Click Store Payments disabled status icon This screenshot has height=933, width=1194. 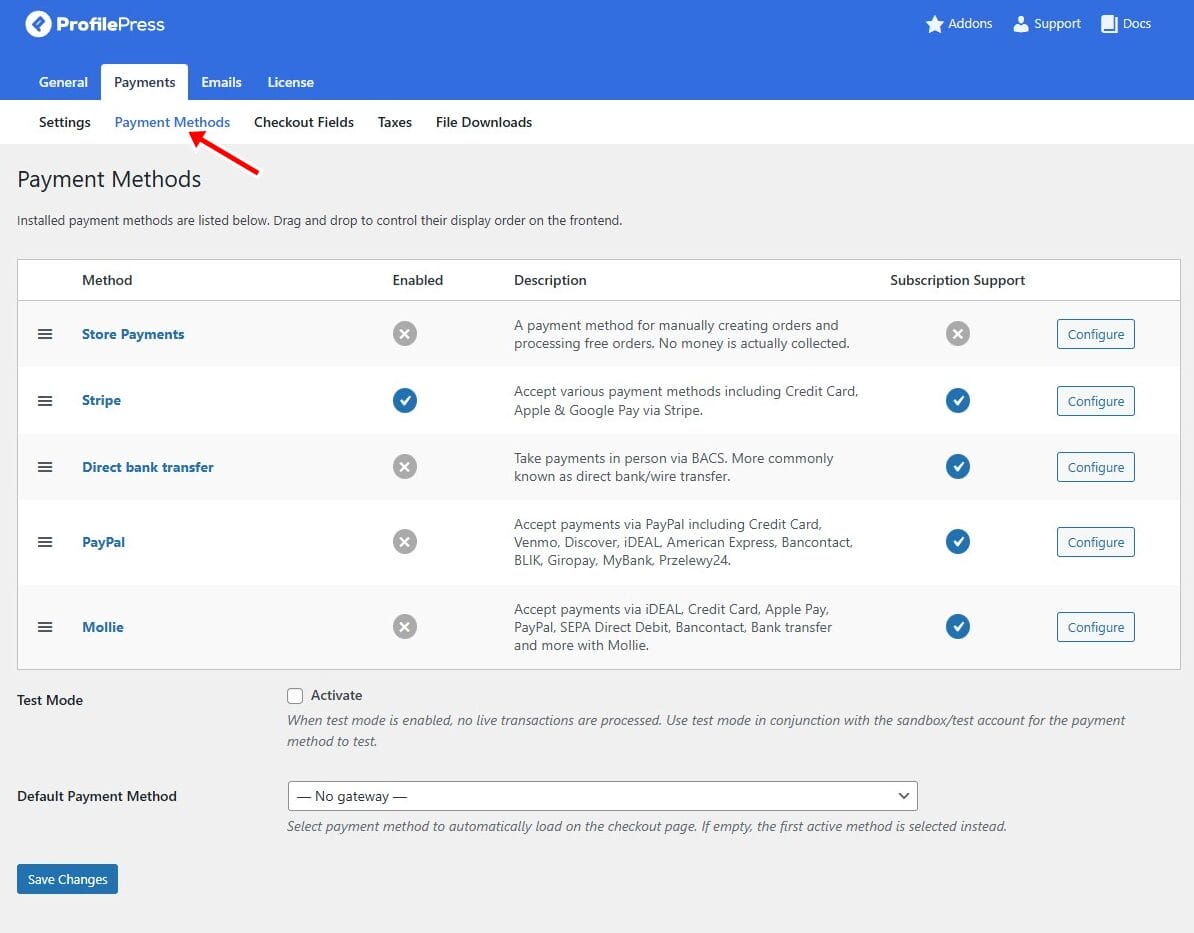(x=404, y=334)
